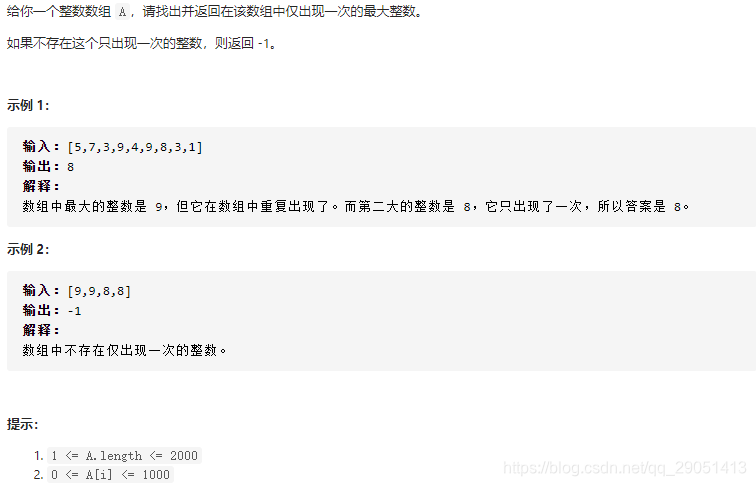
Task: Click the sentence about returning -1
Action: 141,43
